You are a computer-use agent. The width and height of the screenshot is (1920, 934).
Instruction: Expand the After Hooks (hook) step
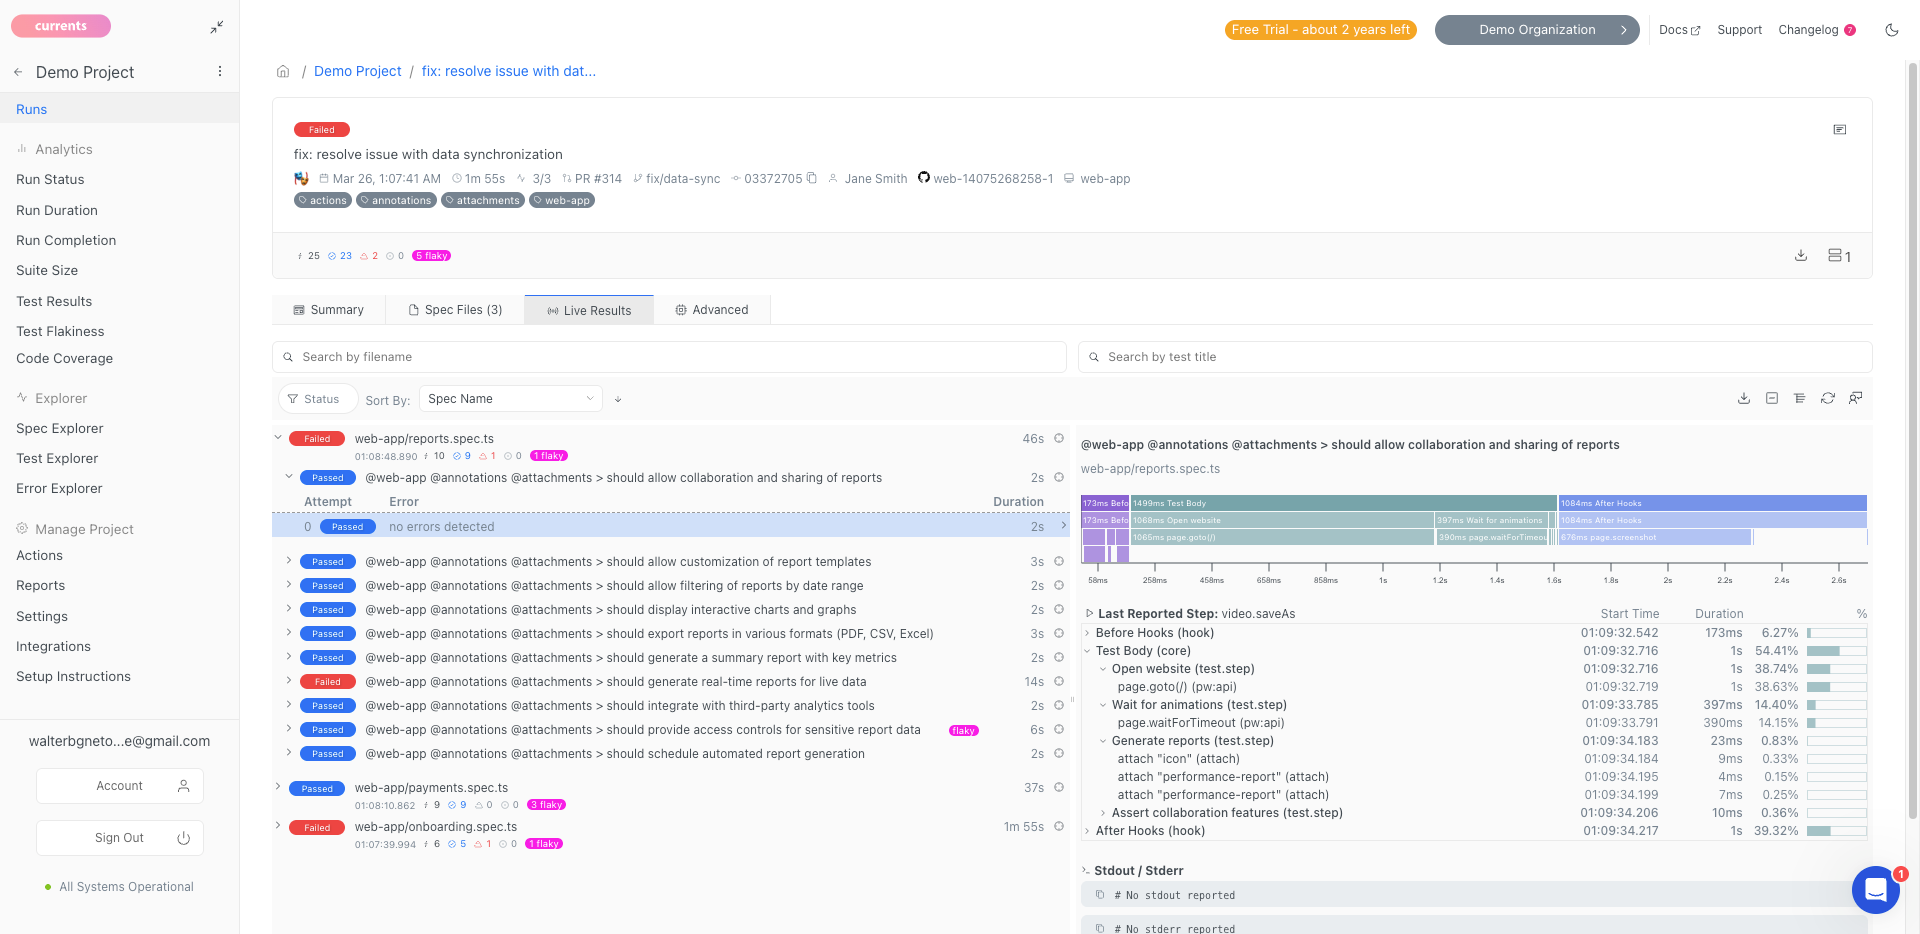point(1088,831)
